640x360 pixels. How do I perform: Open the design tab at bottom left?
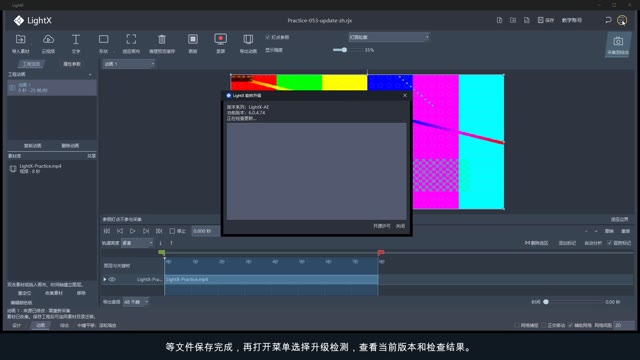[16, 325]
